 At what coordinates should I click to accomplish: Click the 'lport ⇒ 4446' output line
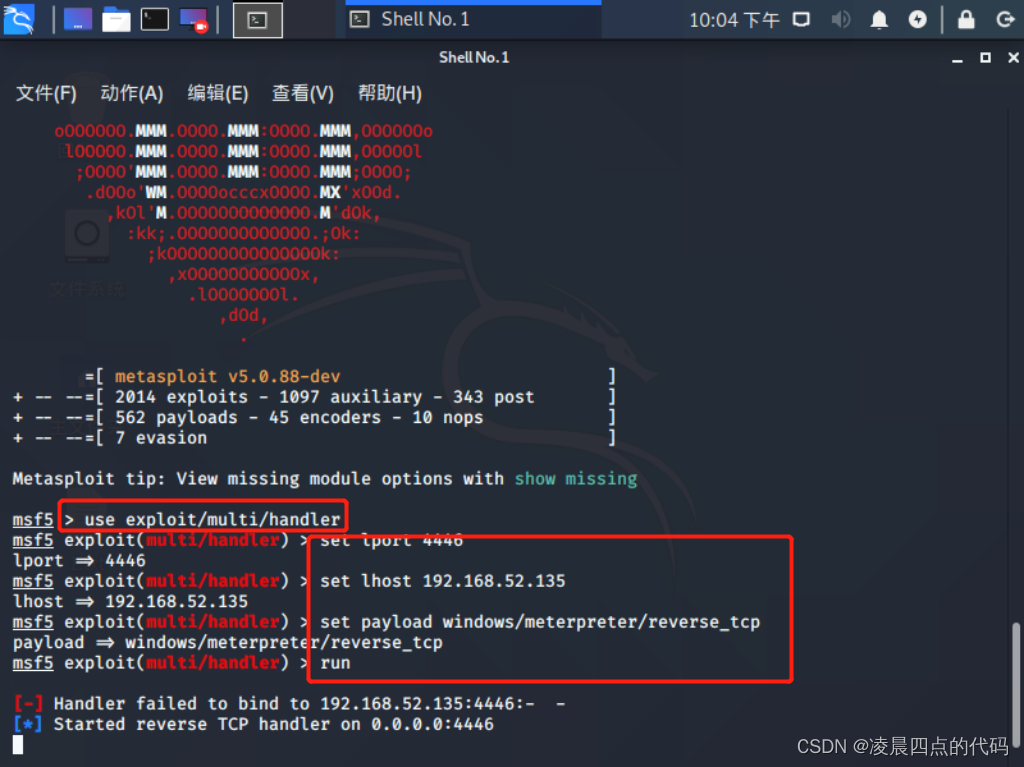[79, 561]
